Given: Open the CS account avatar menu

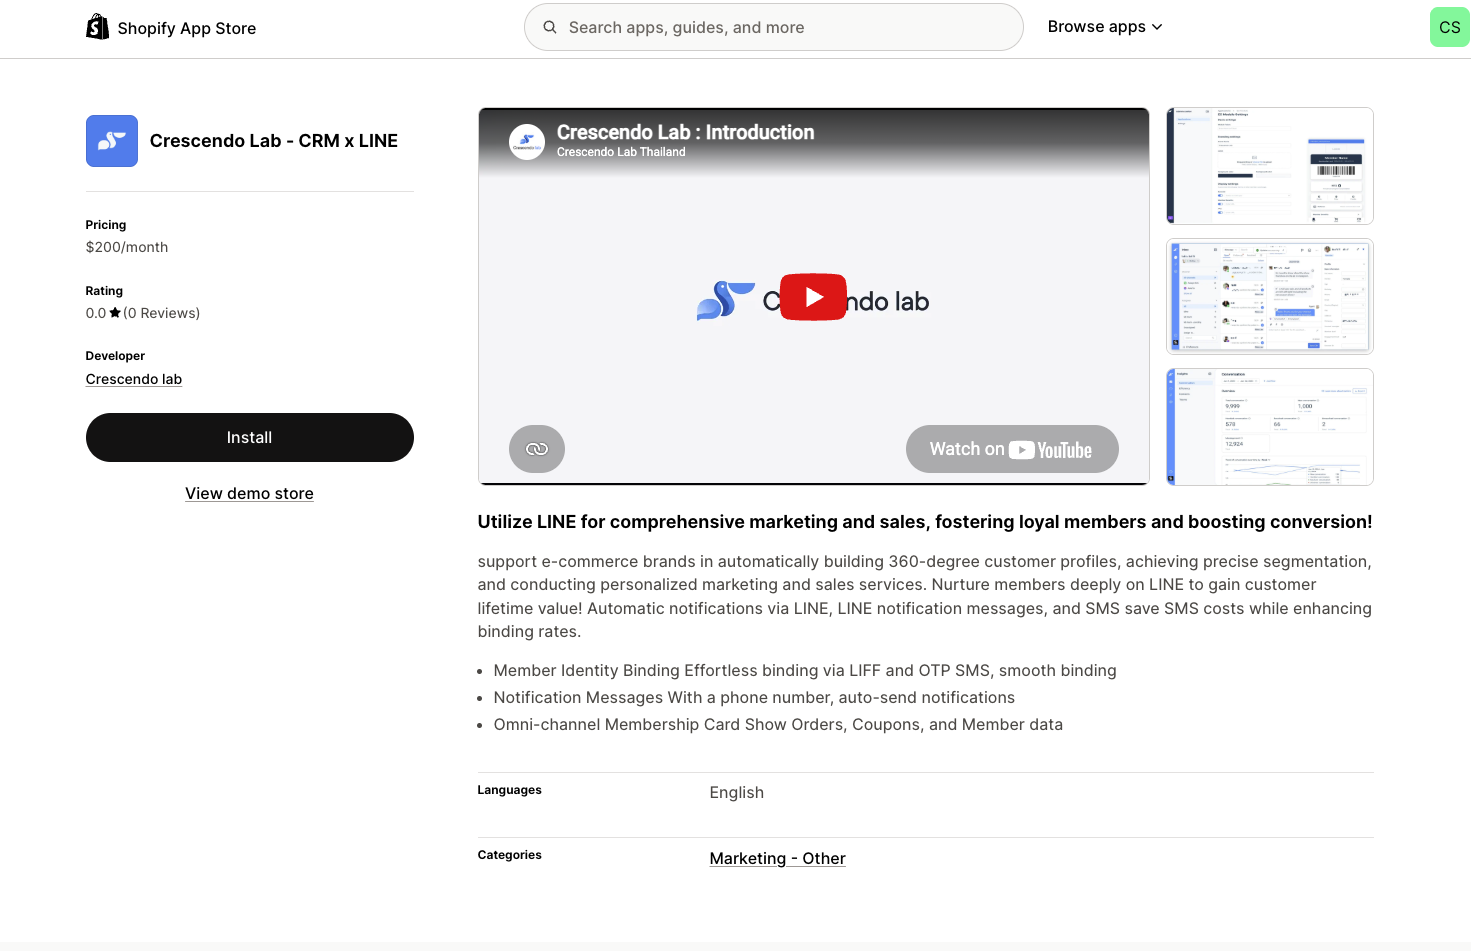Looking at the screenshot, I should coord(1449,27).
